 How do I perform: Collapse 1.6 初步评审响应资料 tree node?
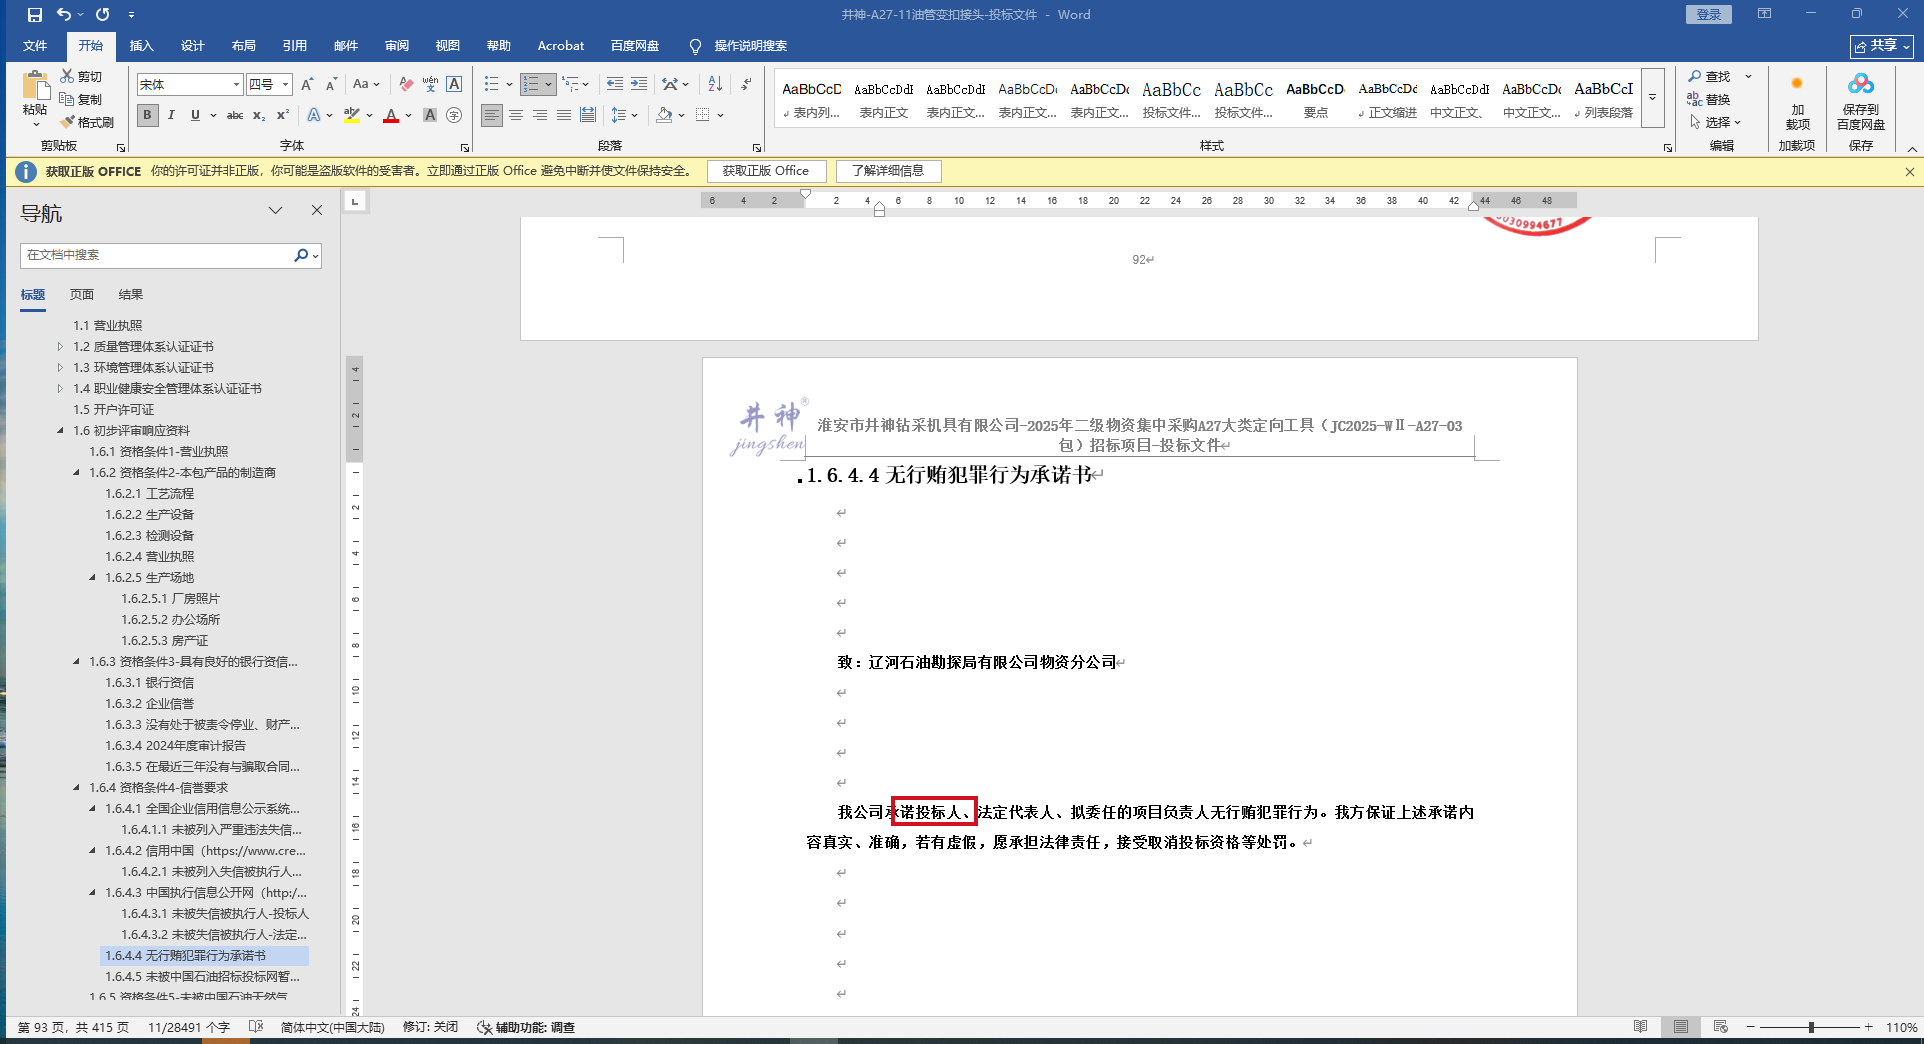pyautogui.click(x=60, y=431)
